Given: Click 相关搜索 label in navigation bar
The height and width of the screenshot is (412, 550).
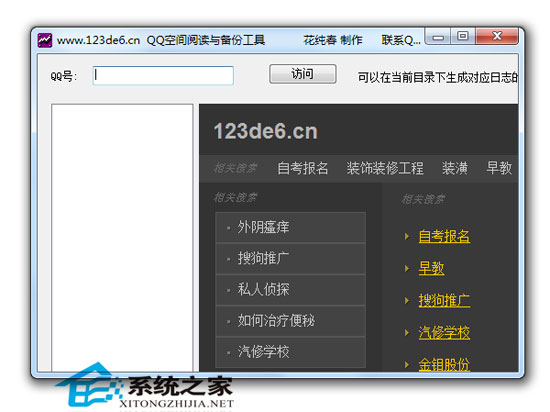Looking at the screenshot, I should [x=235, y=168].
